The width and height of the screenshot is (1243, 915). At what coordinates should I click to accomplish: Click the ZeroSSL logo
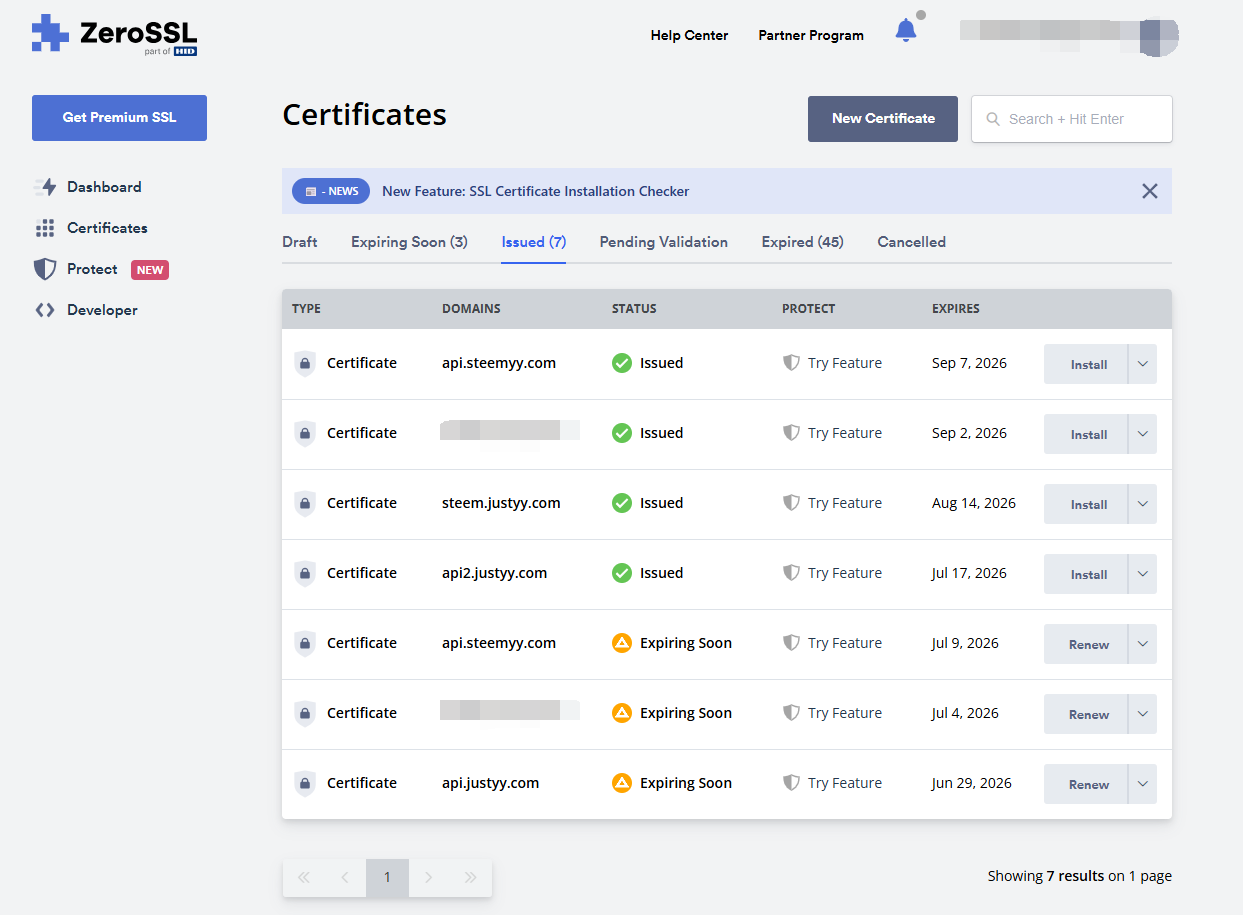pyautogui.click(x=114, y=35)
